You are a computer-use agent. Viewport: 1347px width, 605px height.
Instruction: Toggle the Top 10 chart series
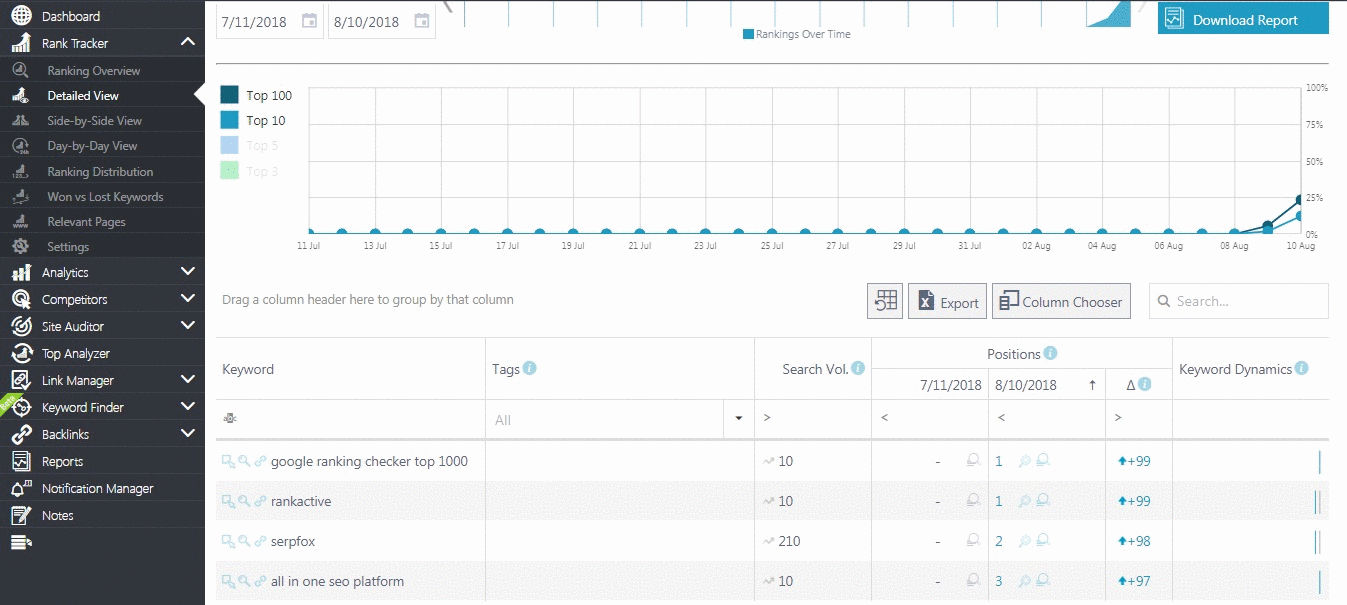click(x=253, y=120)
